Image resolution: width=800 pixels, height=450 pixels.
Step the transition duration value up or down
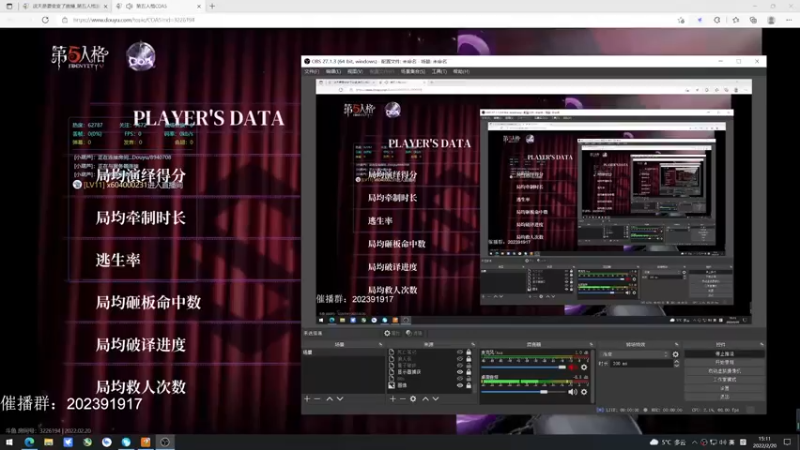click(x=677, y=363)
